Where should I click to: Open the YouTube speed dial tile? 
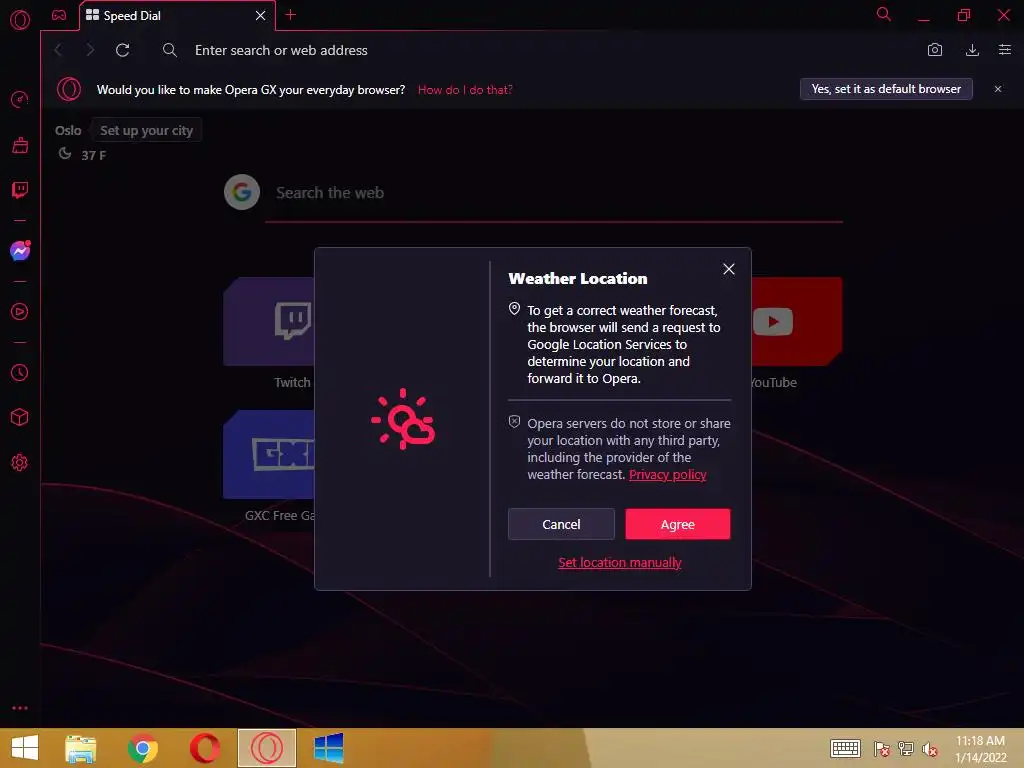[x=797, y=321]
